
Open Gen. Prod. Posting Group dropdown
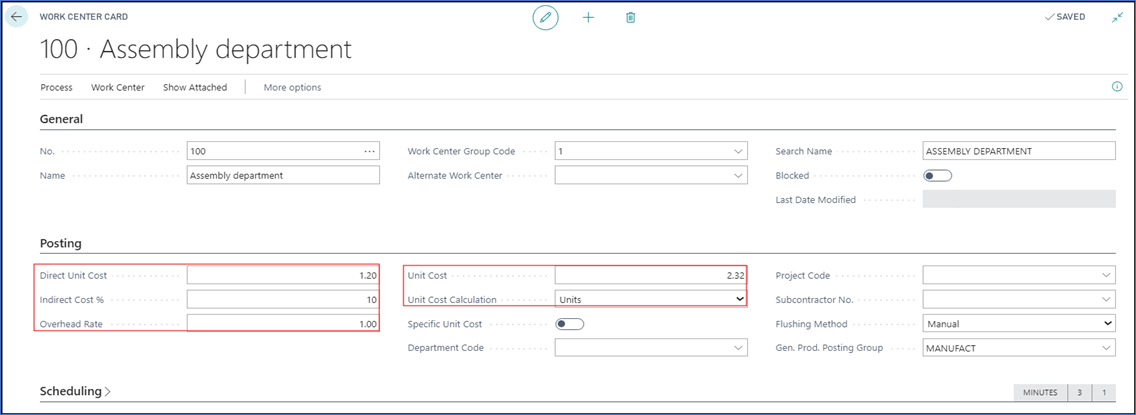pyautogui.click(x=1106, y=348)
